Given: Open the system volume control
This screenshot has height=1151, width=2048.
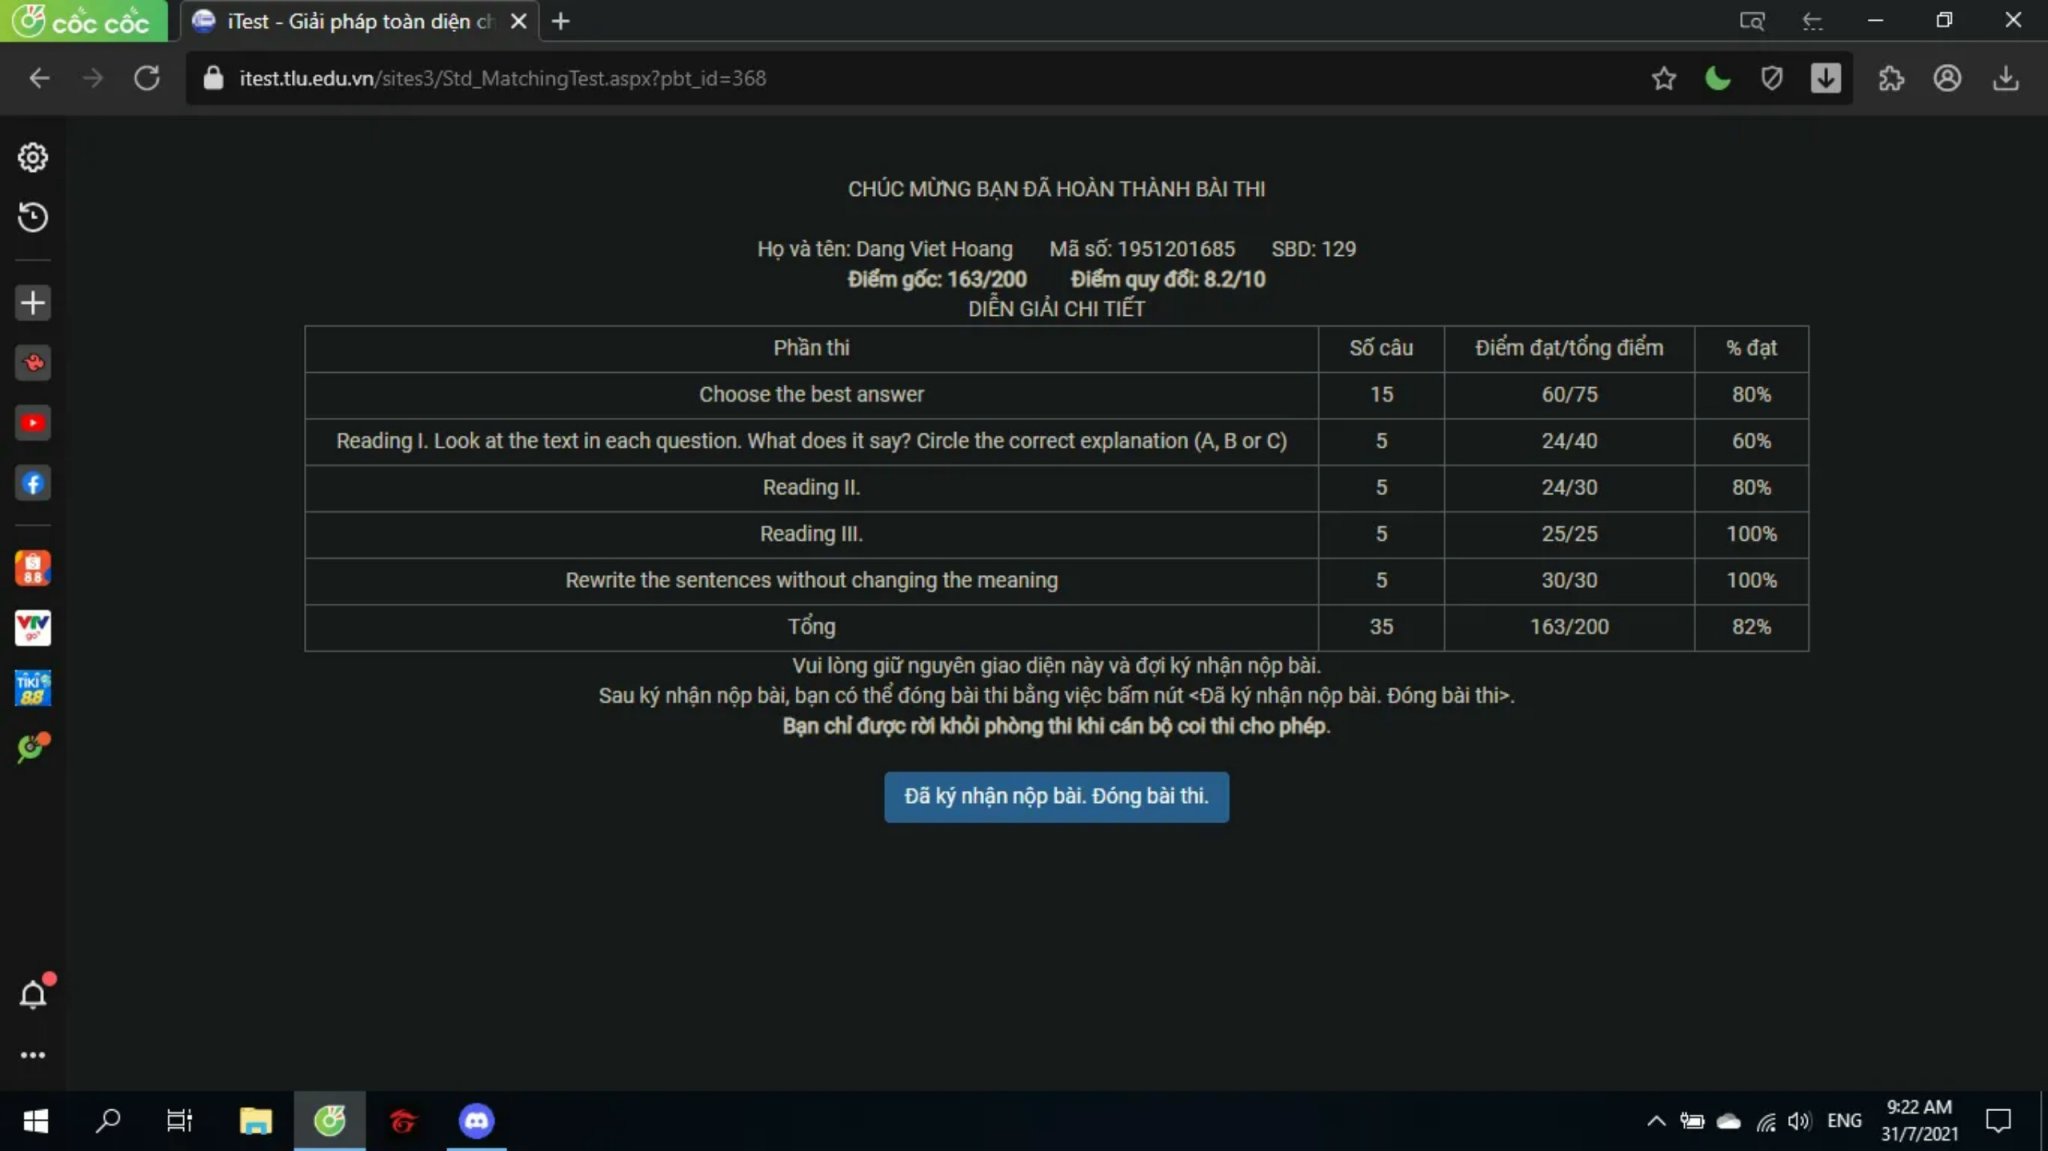Looking at the screenshot, I should 1799,1121.
